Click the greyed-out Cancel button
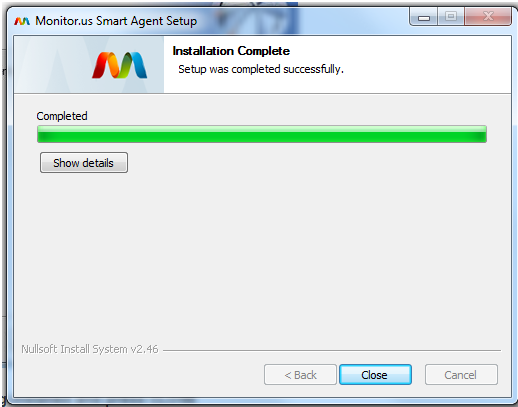Screen dimensions: 518x407 (461, 375)
